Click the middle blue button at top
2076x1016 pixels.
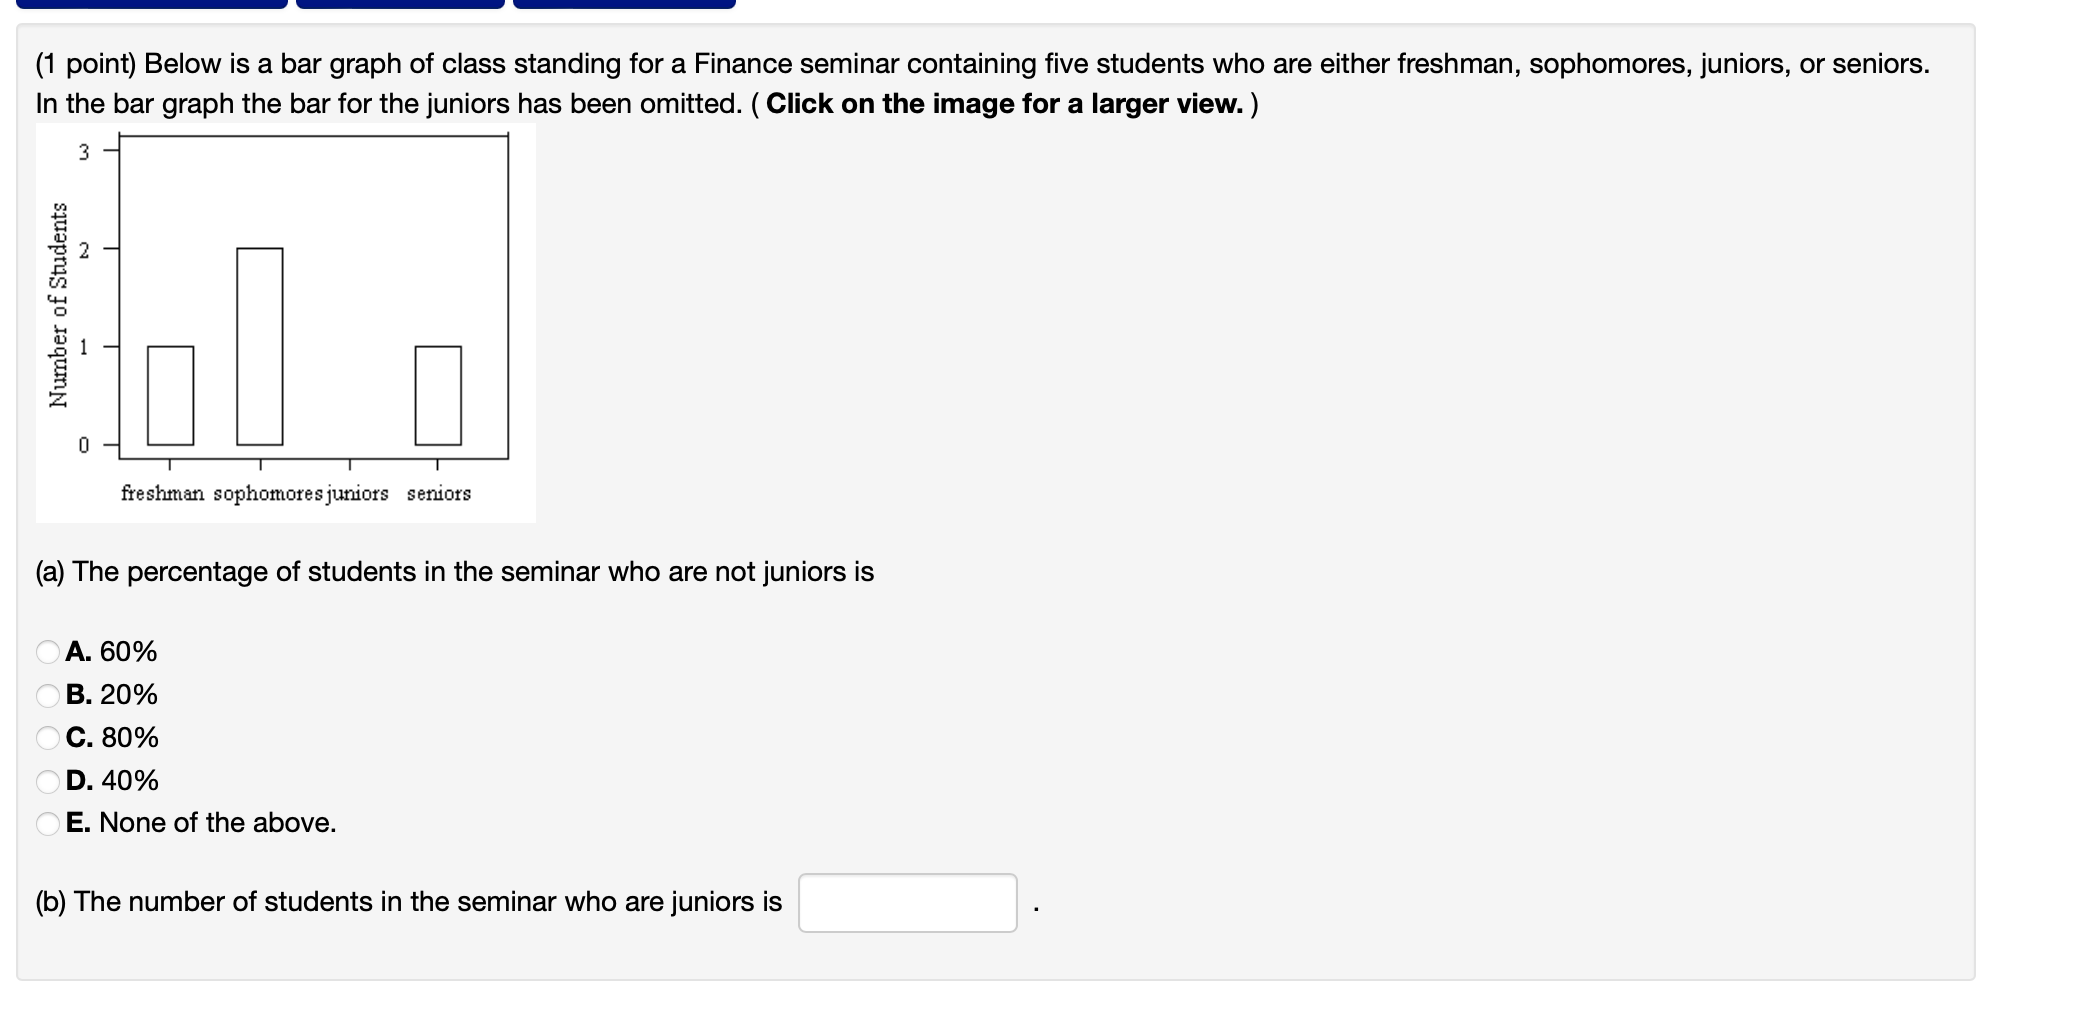tap(400, 4)
